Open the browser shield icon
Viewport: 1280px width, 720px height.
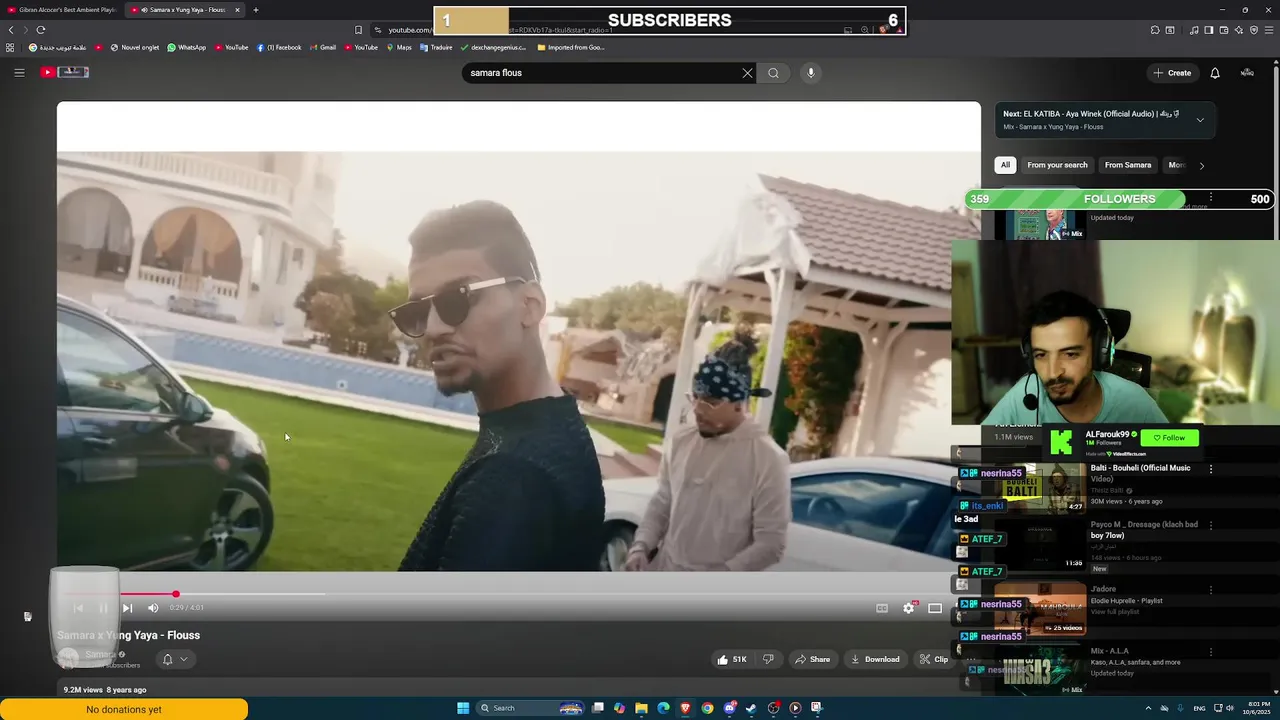point(1254,30)
